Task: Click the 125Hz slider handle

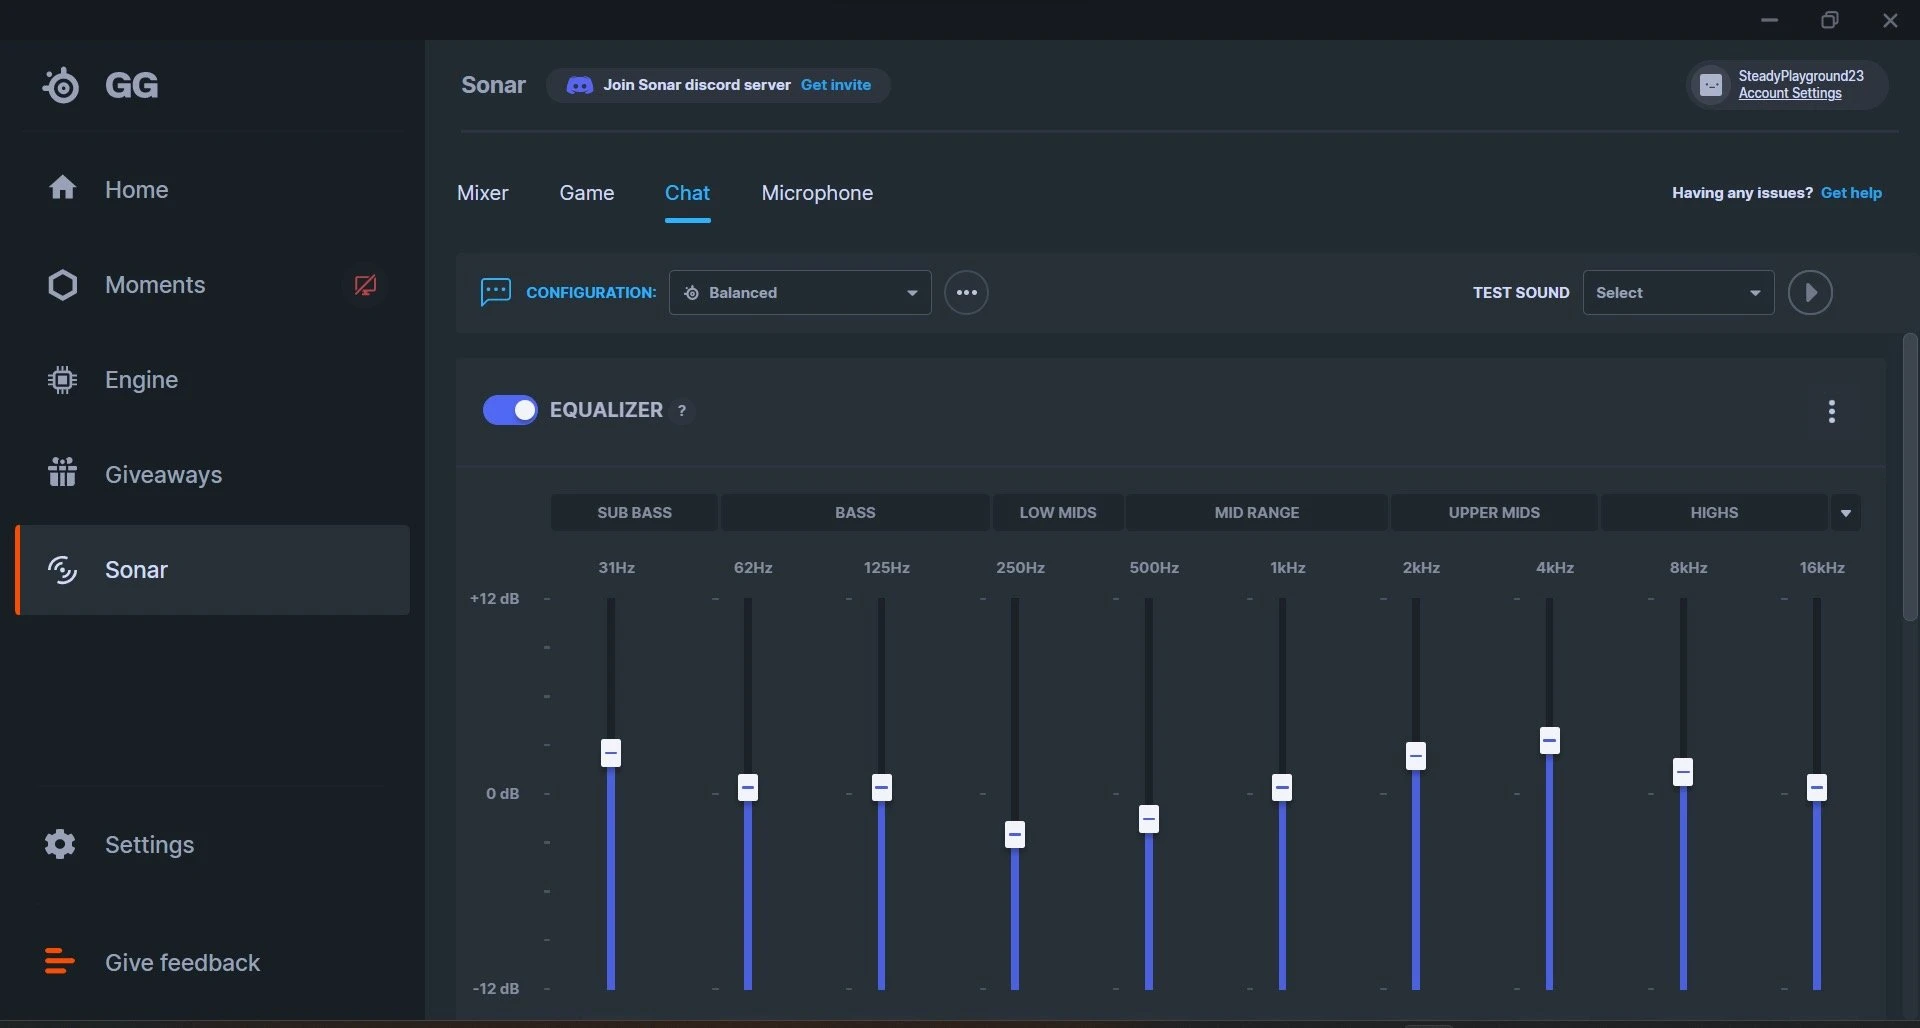Action: (881, 787)
